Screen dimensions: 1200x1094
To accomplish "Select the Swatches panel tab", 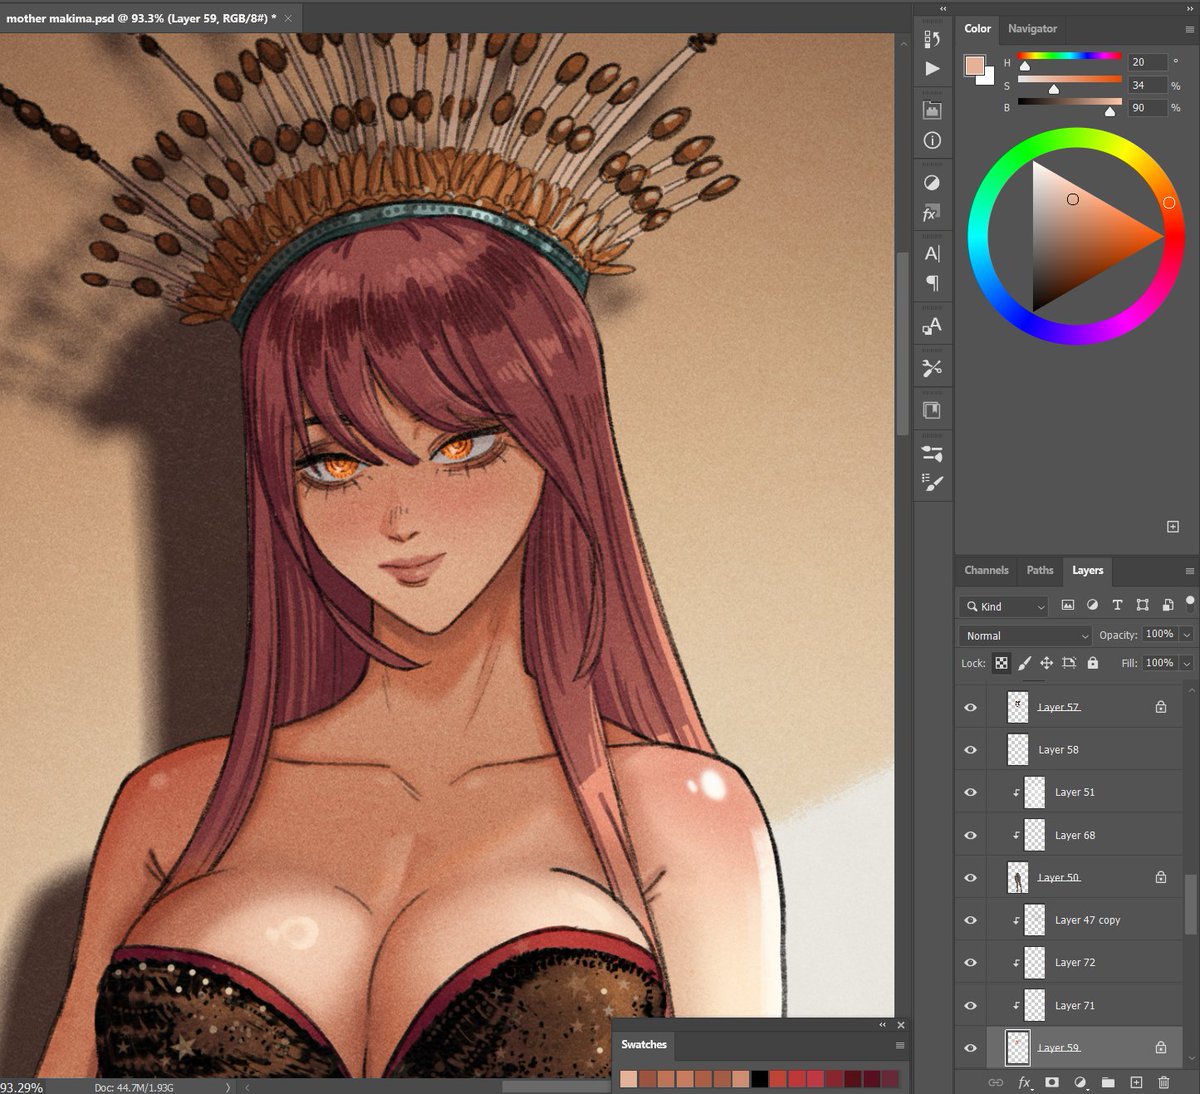I will (644, 1044).
